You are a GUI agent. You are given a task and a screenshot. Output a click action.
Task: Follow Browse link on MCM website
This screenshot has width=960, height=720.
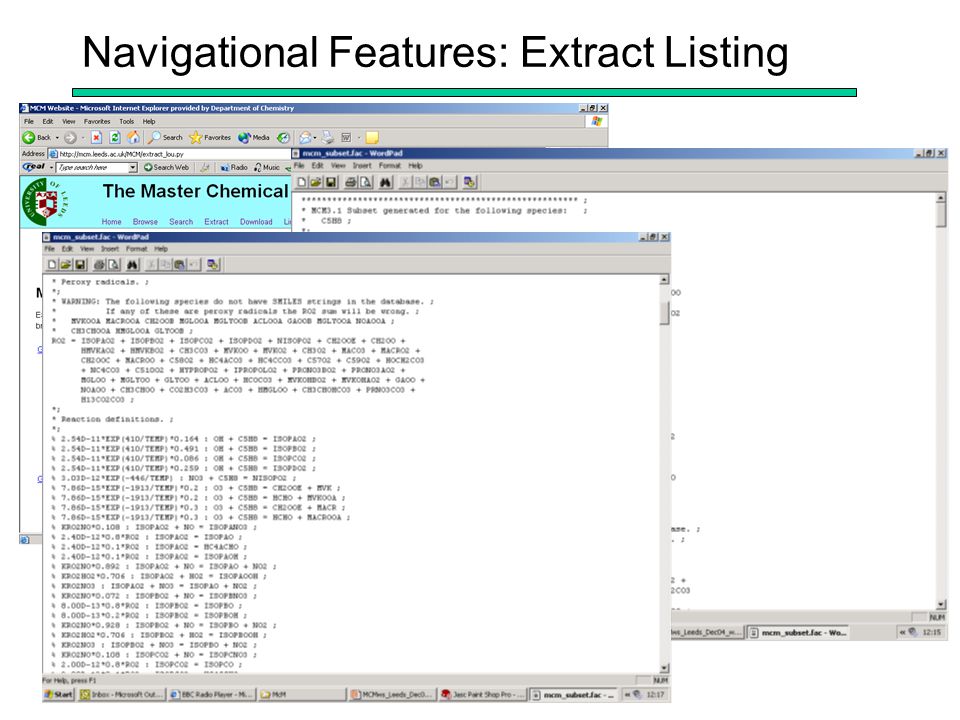point(145,222)
